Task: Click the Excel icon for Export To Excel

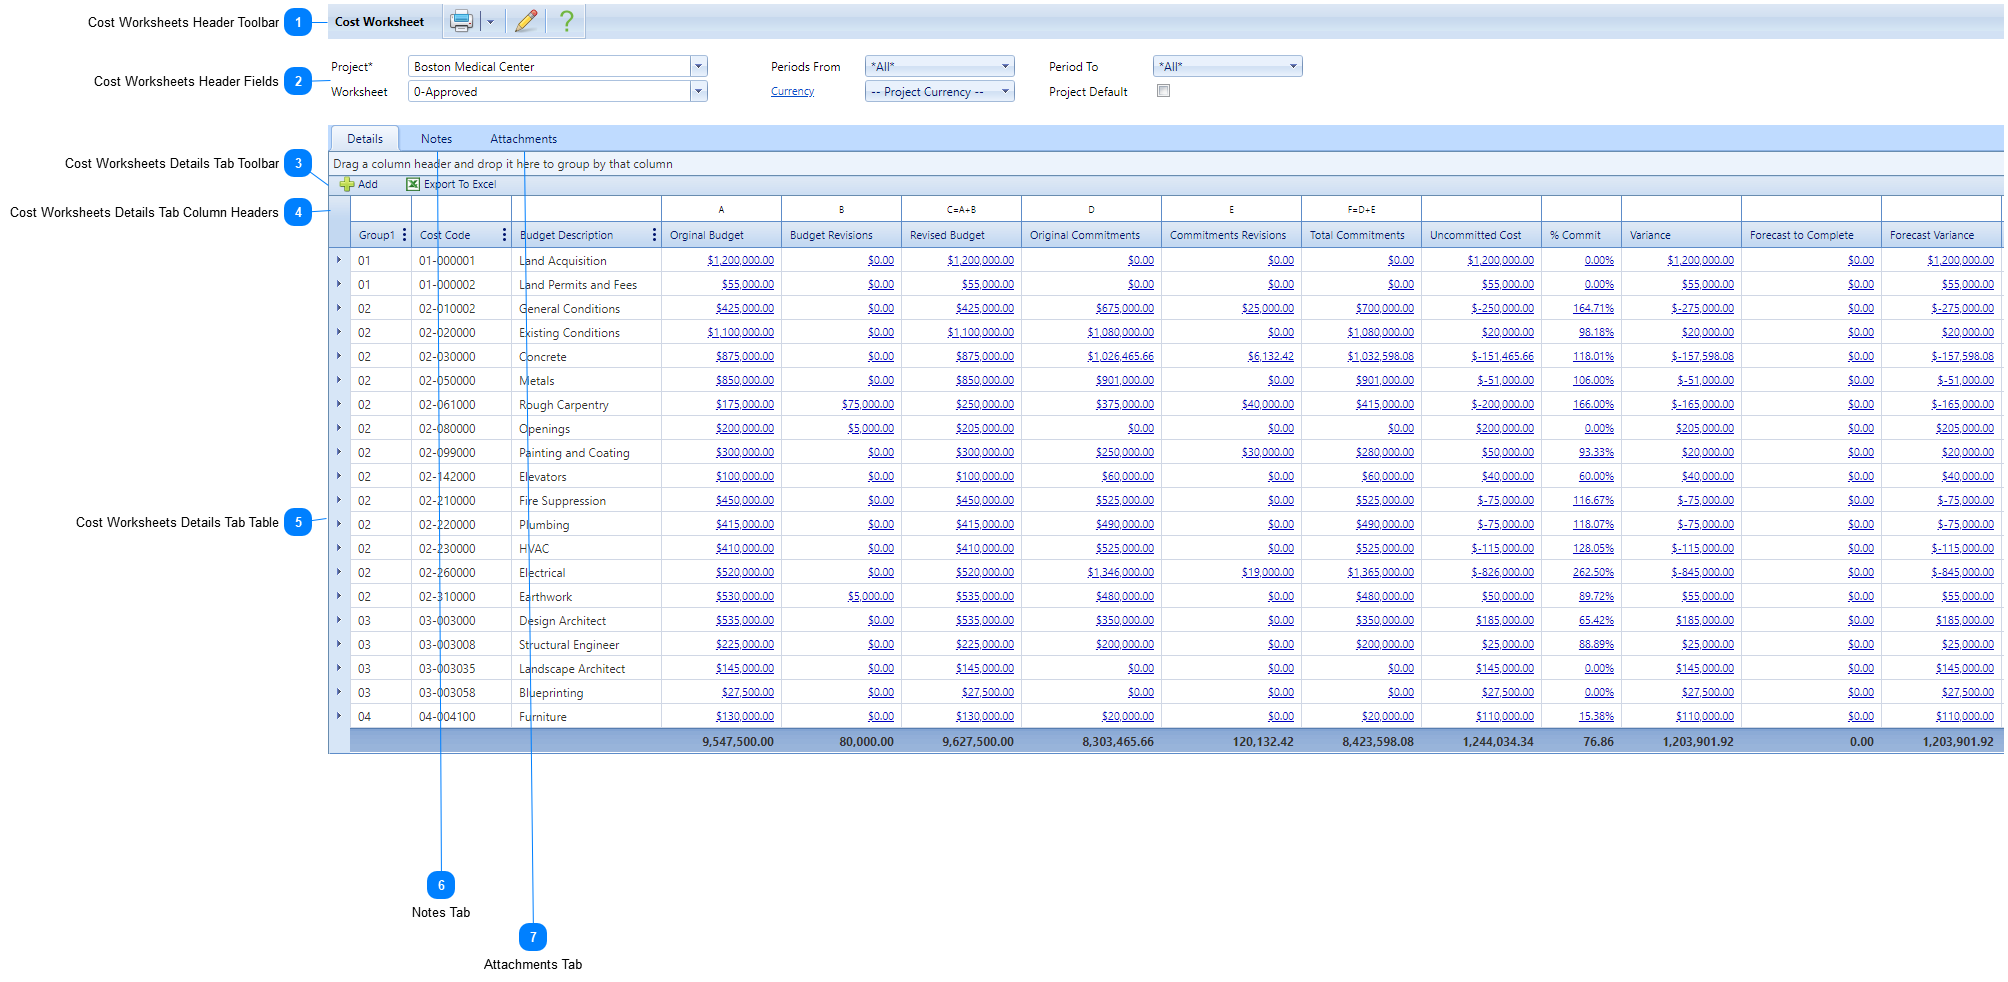Action: 413,184
